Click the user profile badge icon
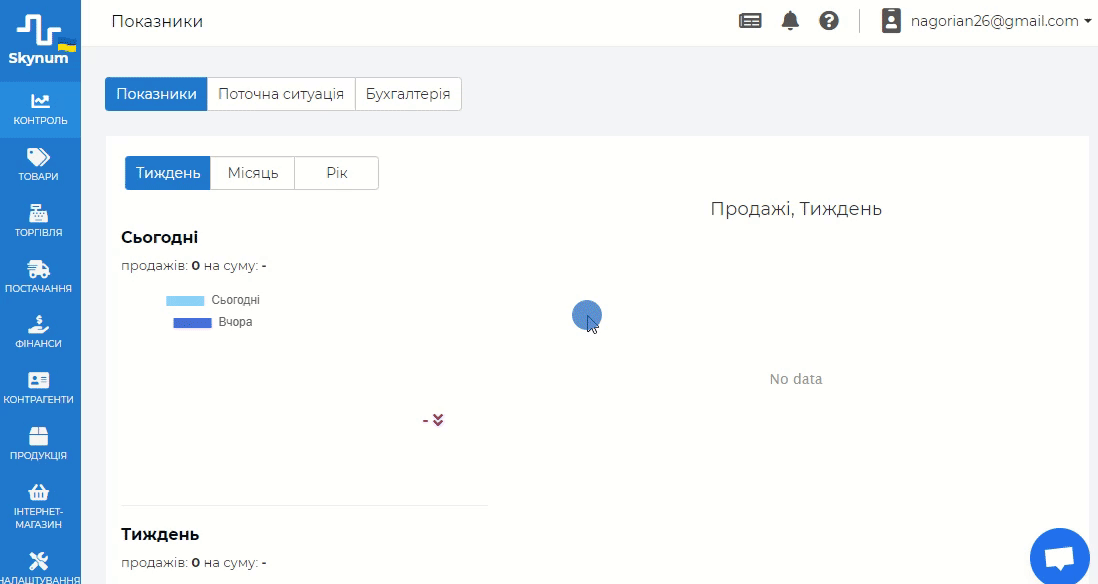Image resolution: width=1098 pixels, height=584 pixels. (x=891, y=21)
